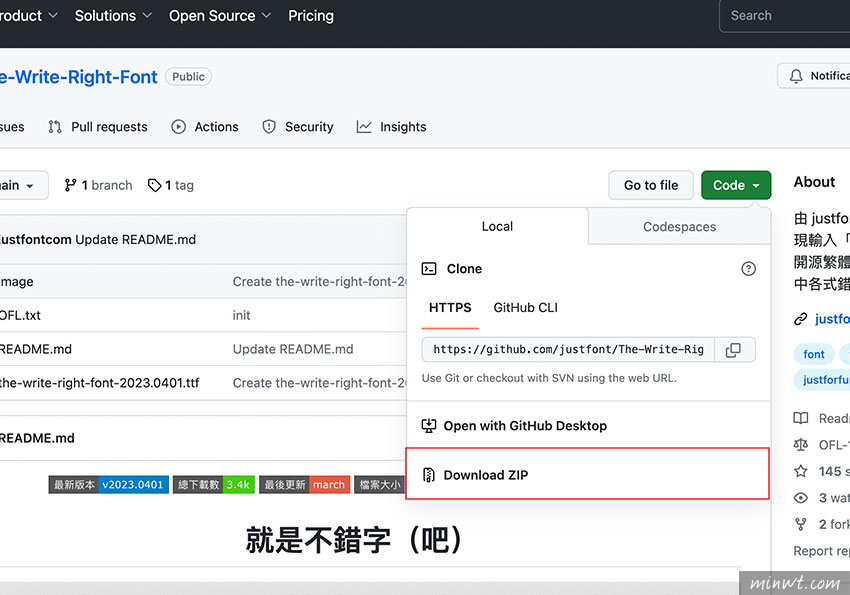Screen dimensions: 850x595
Task: Select the GitHub CLI clone tab
Action: [525, 308]
